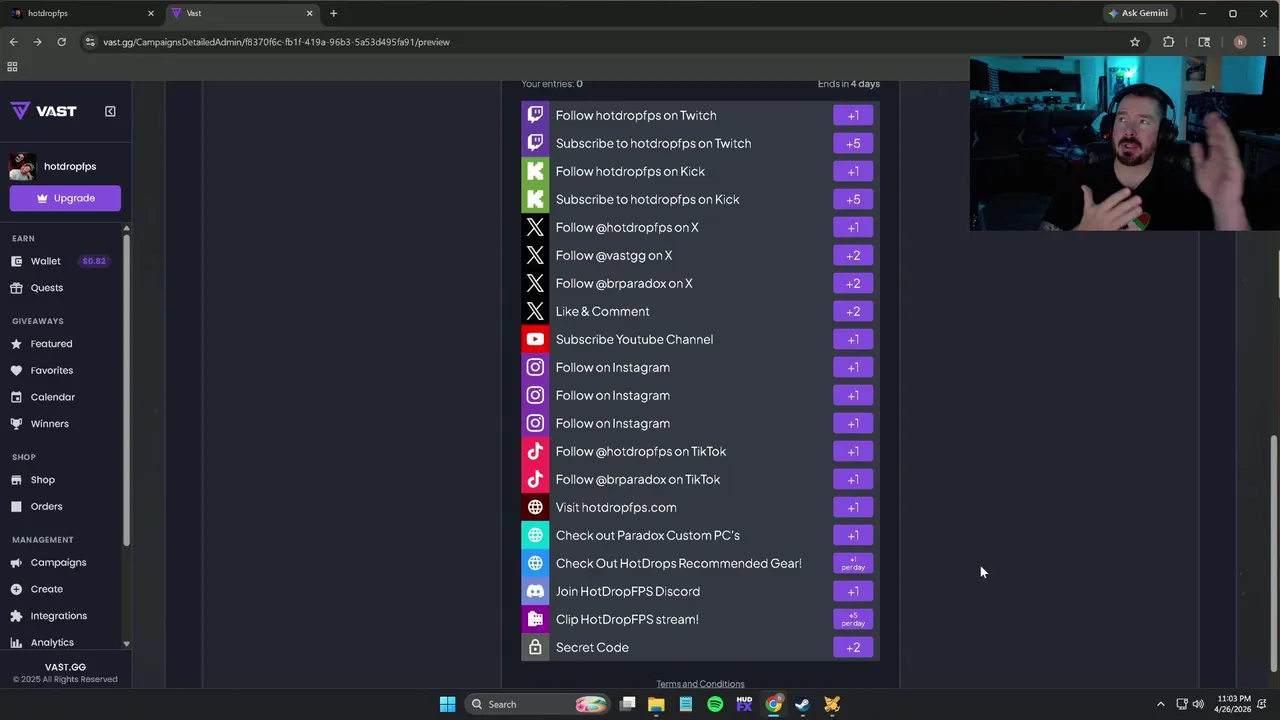Click the globe icon beside Check out Paradox Custom PC's

[535, 535]
